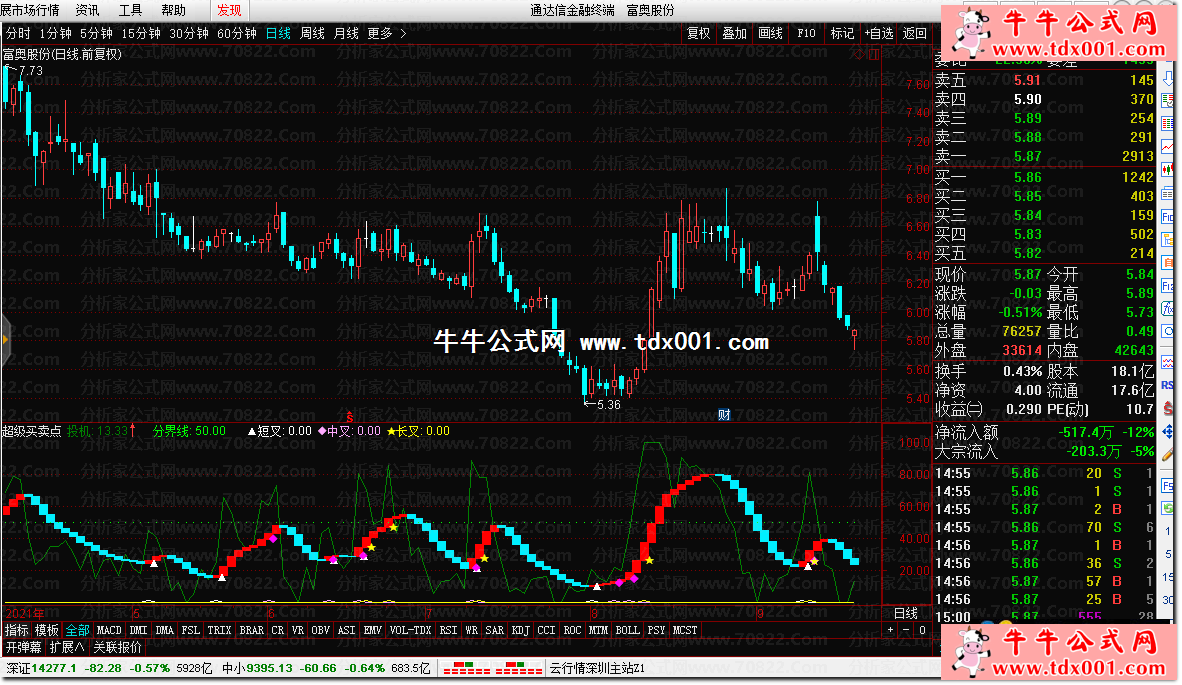Switch chart to 月线 monthly

(346, 33)
